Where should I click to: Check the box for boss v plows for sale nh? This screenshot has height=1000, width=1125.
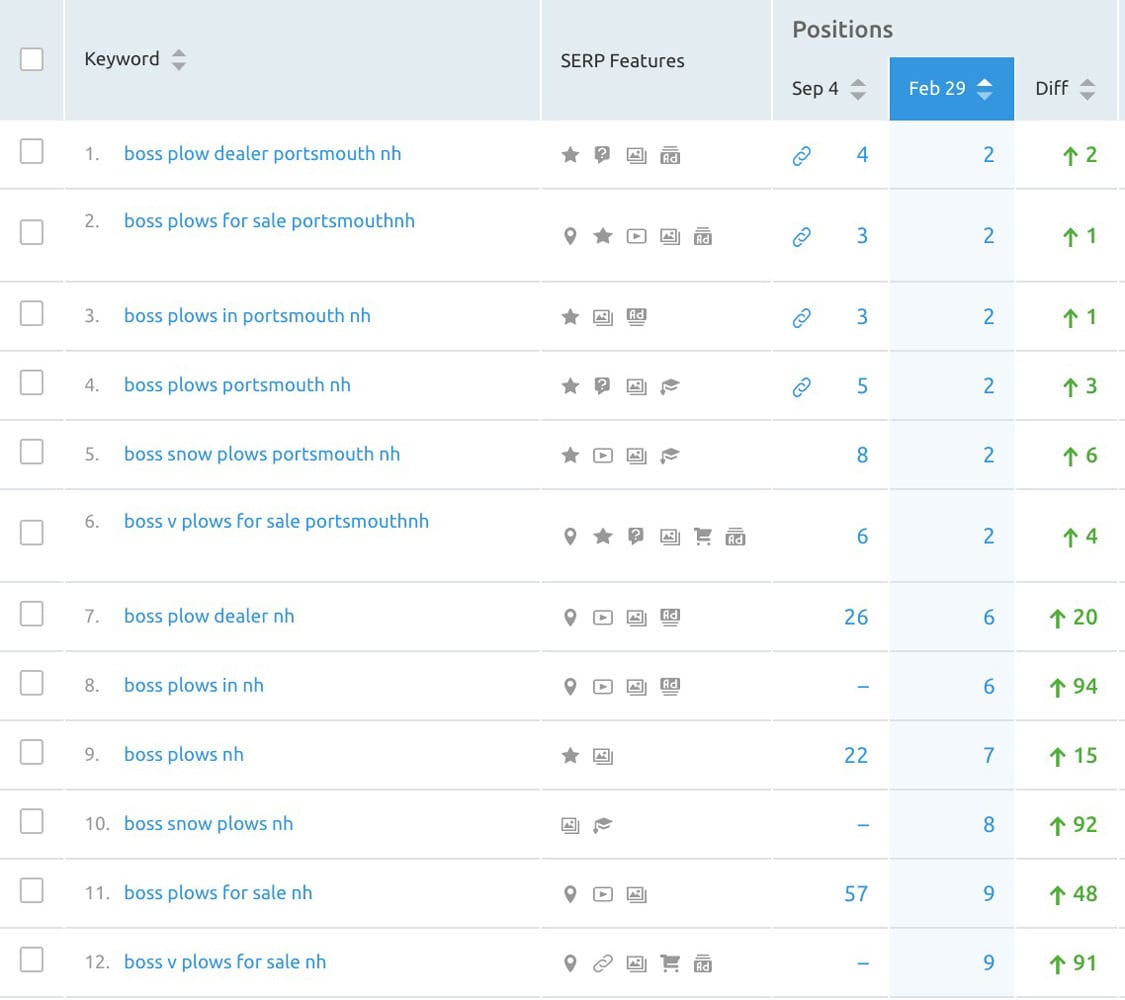coord(32,960)
